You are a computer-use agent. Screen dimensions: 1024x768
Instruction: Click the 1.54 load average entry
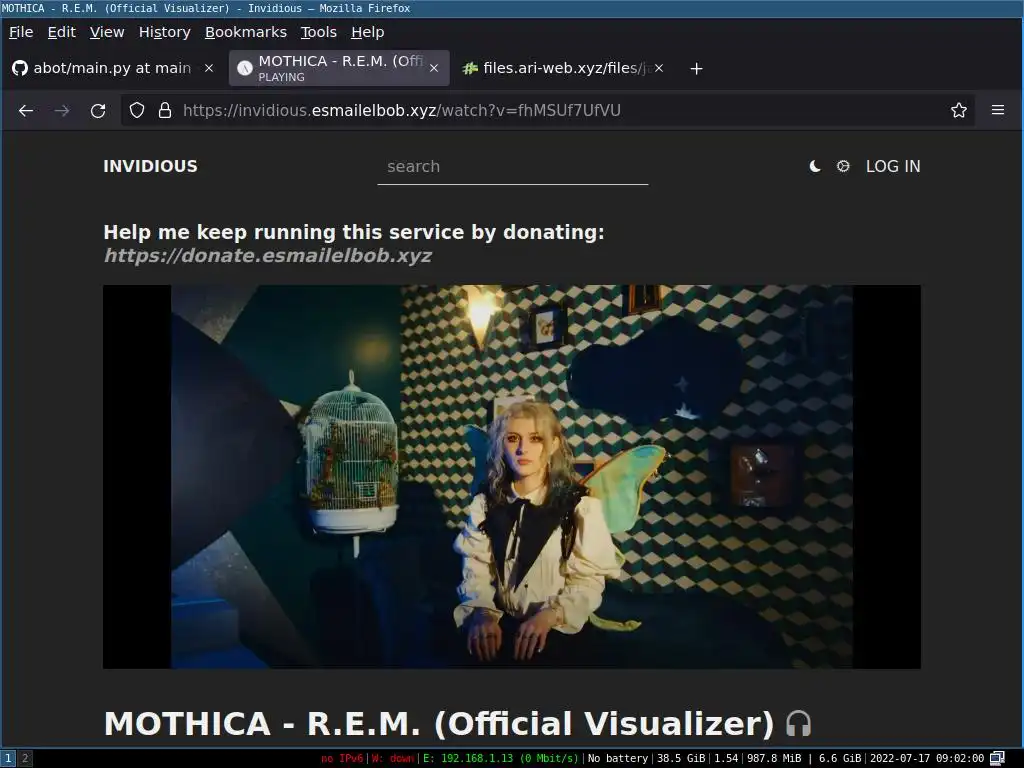point(726,758)
